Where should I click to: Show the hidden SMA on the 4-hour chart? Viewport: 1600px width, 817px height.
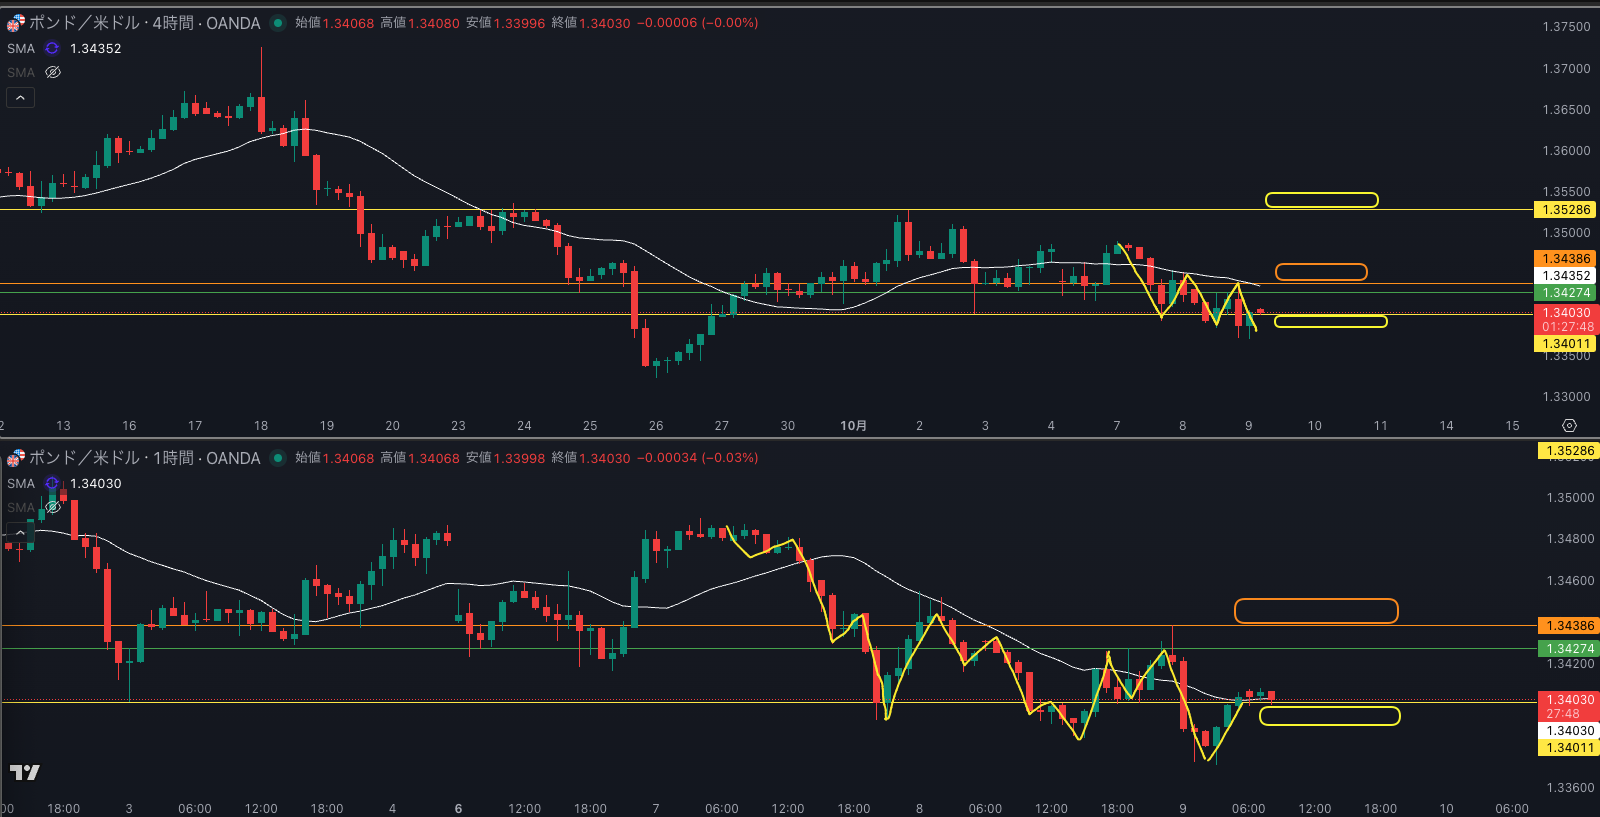click(53, 72)
